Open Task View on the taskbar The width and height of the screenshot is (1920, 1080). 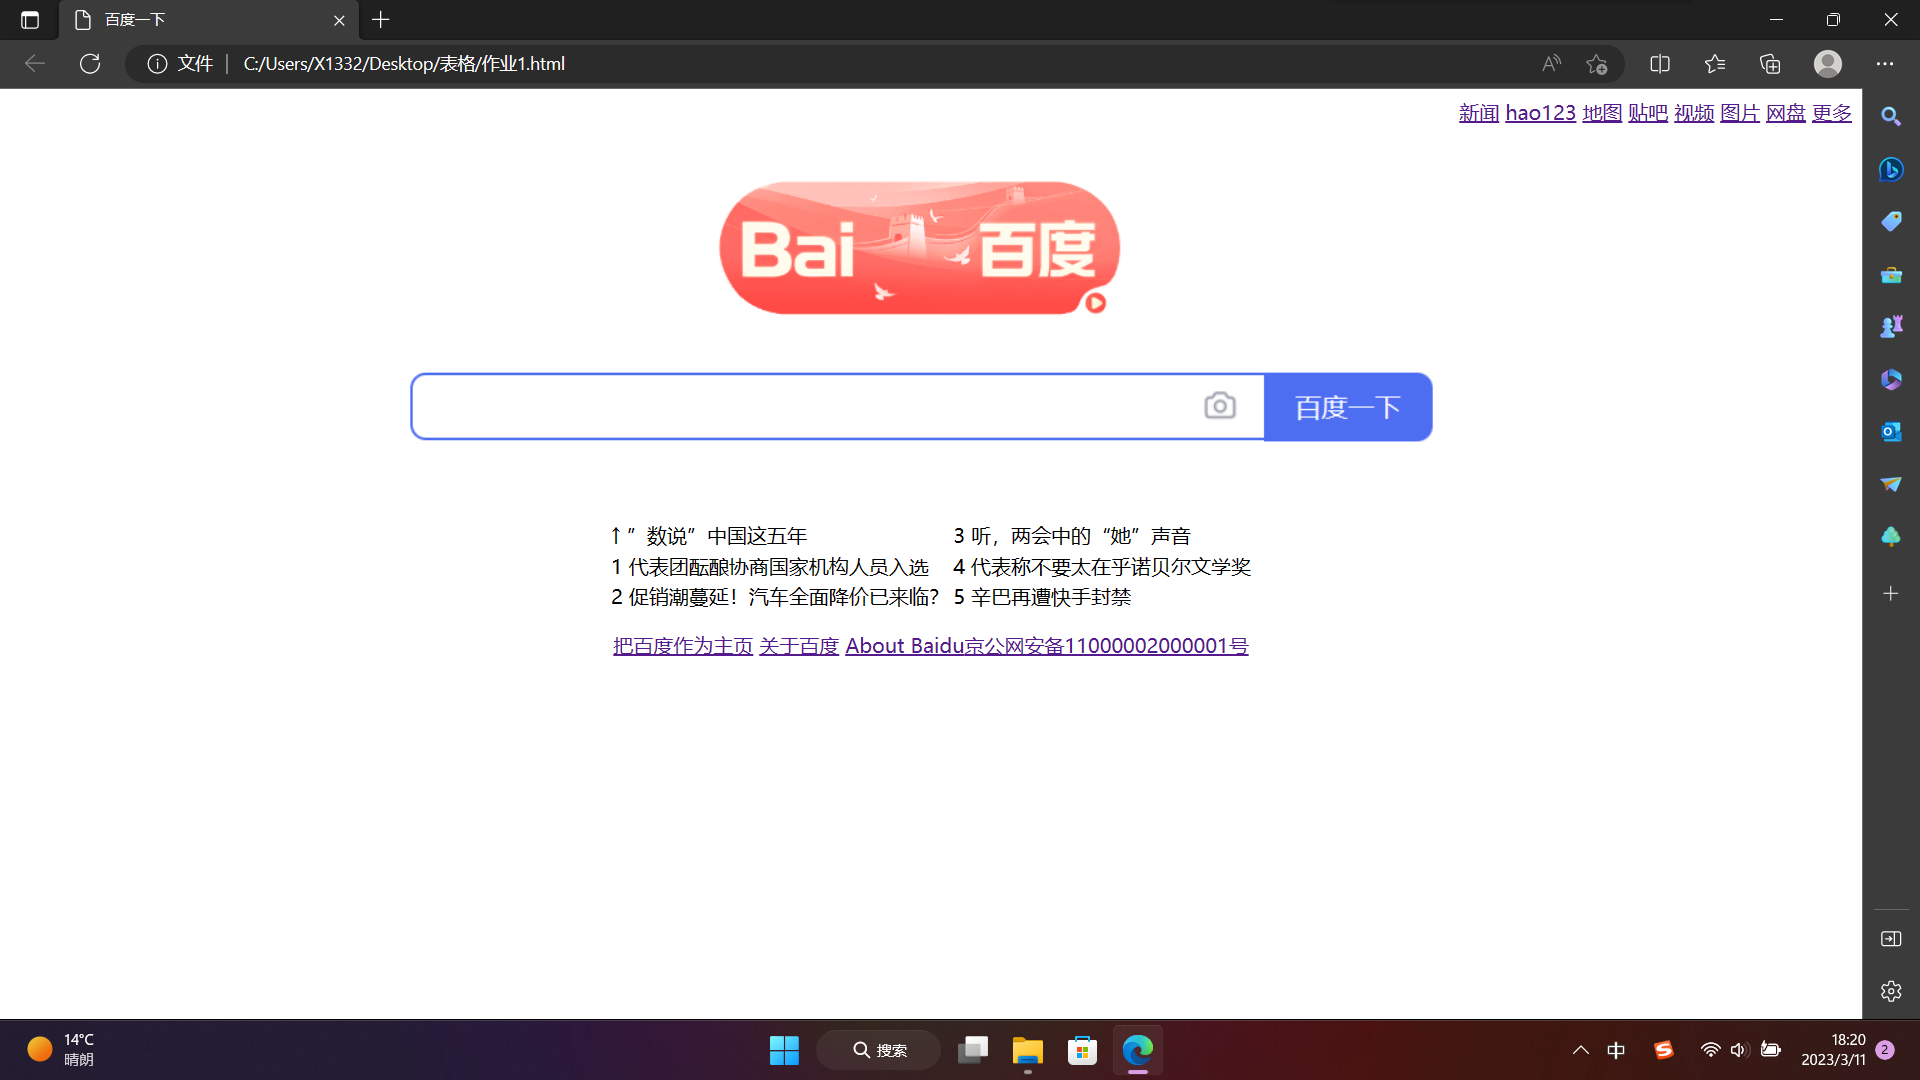coord(973,1050)
